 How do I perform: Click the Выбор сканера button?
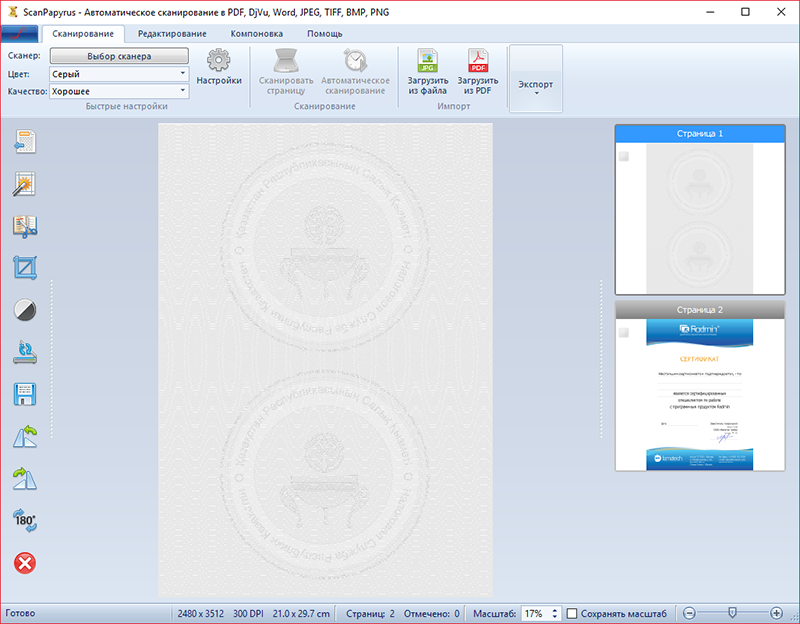tap(119, 56)
